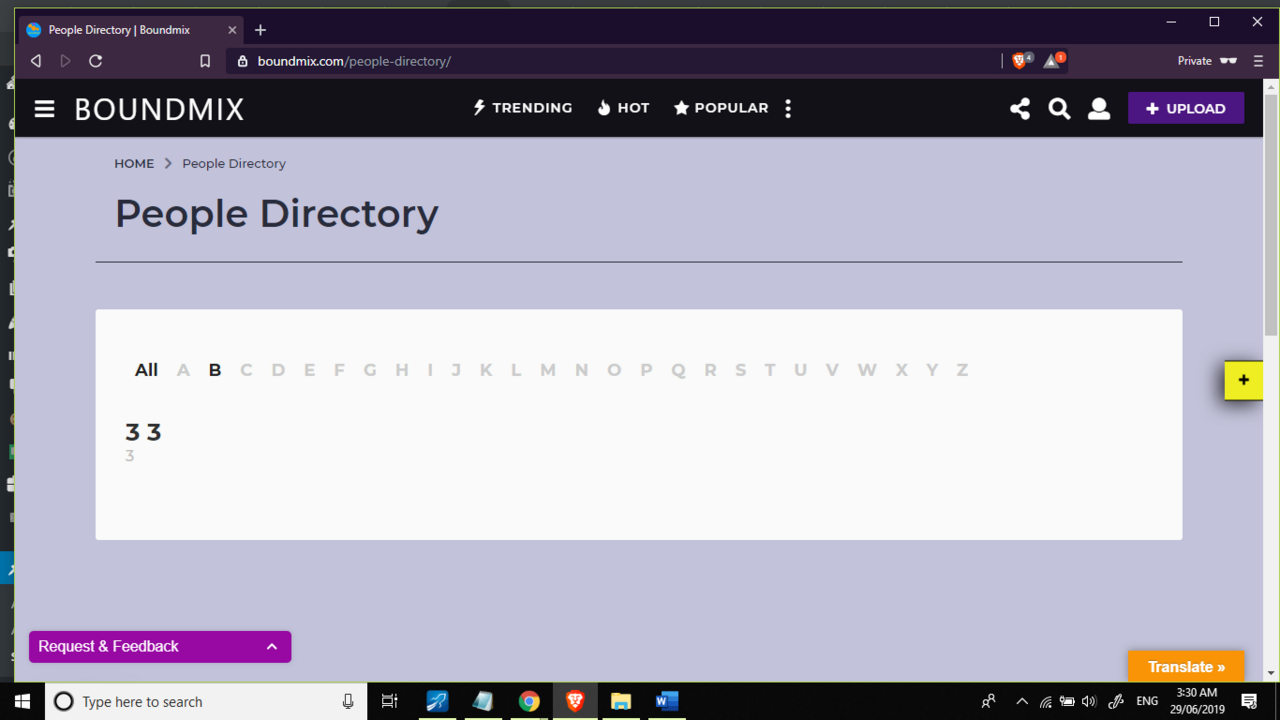Open the volume control in tray
Image resolution: width=1280 pixels, height=720 pixels.
[1089, 701]
